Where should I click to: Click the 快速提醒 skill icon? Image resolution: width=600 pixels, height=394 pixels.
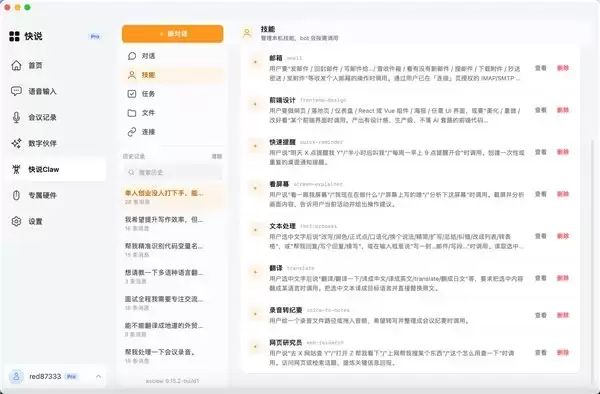pyautogui.click(x=255, y=146)
